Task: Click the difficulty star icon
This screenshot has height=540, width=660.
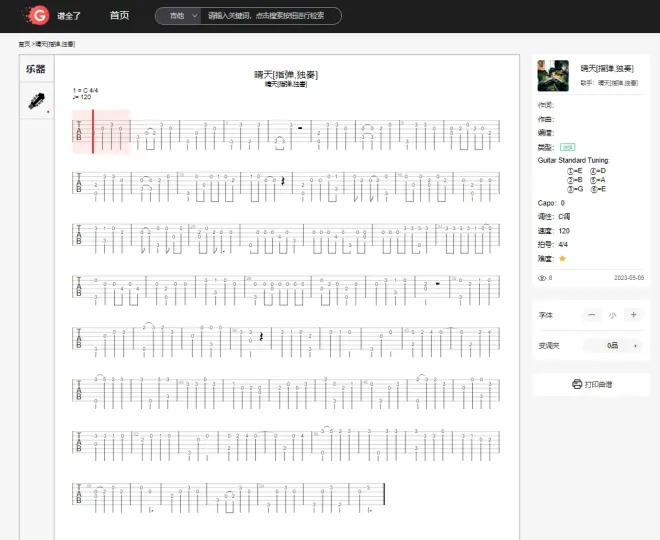Action: [x=562, y=258]
